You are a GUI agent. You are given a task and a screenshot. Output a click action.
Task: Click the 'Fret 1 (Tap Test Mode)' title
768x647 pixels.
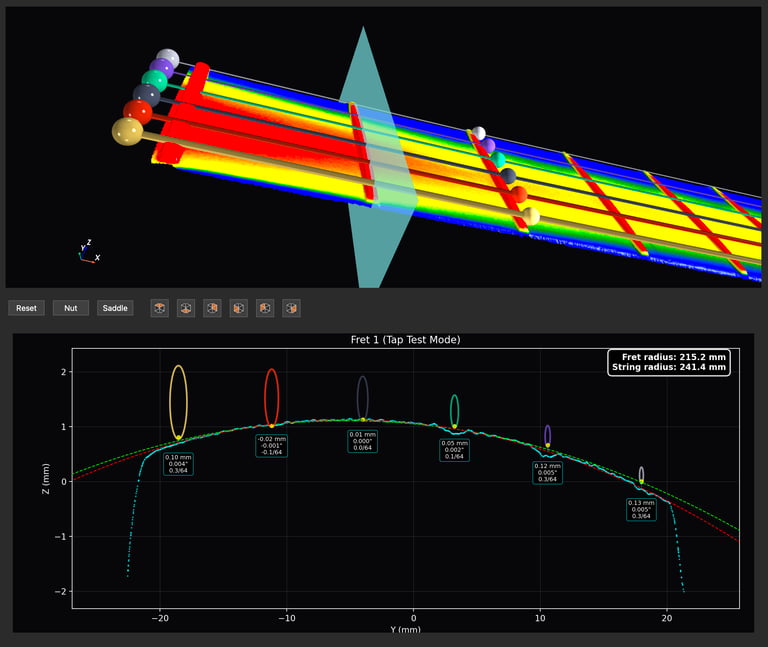click(406, 339)
